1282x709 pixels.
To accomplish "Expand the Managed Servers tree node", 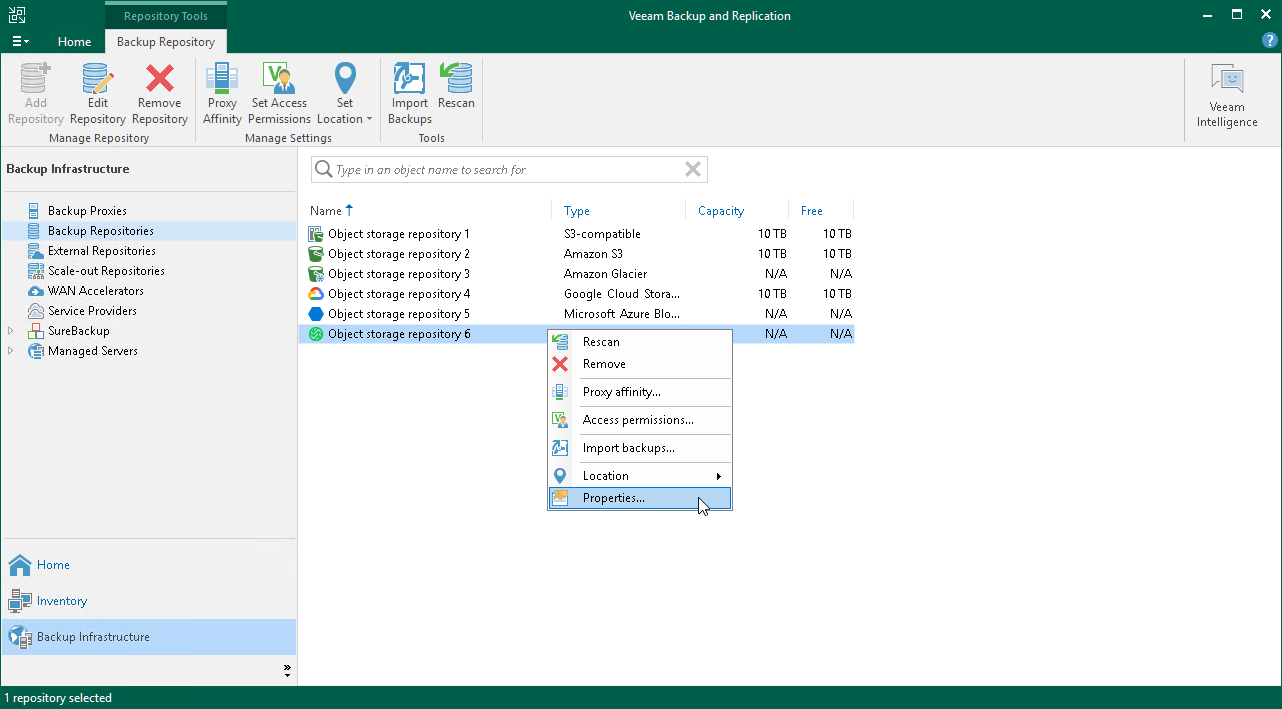I will click(x=9, y=351).
